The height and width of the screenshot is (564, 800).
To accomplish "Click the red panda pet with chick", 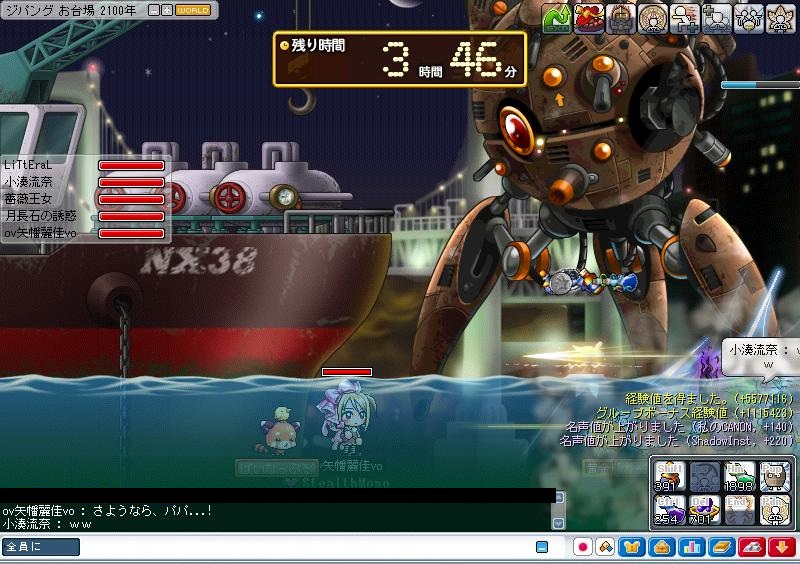I will tap(278, 430).
